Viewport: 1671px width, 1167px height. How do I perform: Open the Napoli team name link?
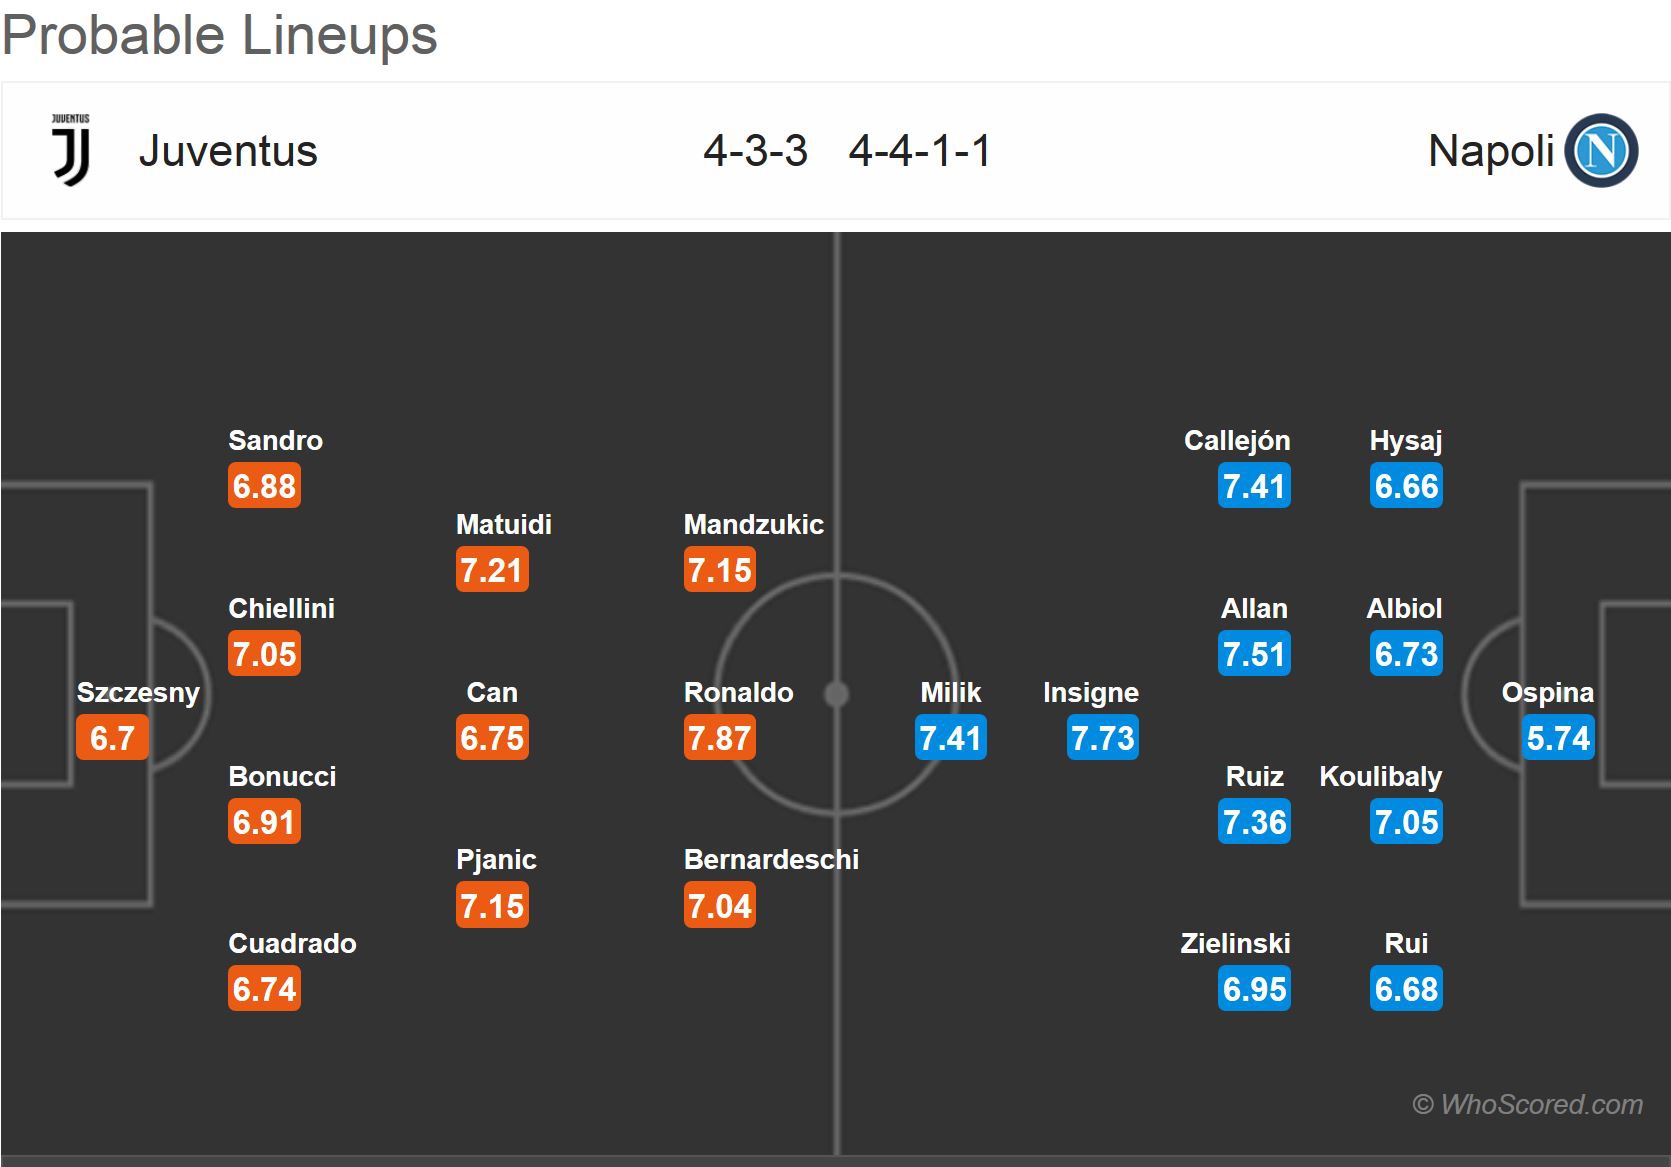tap(1491, 151)
